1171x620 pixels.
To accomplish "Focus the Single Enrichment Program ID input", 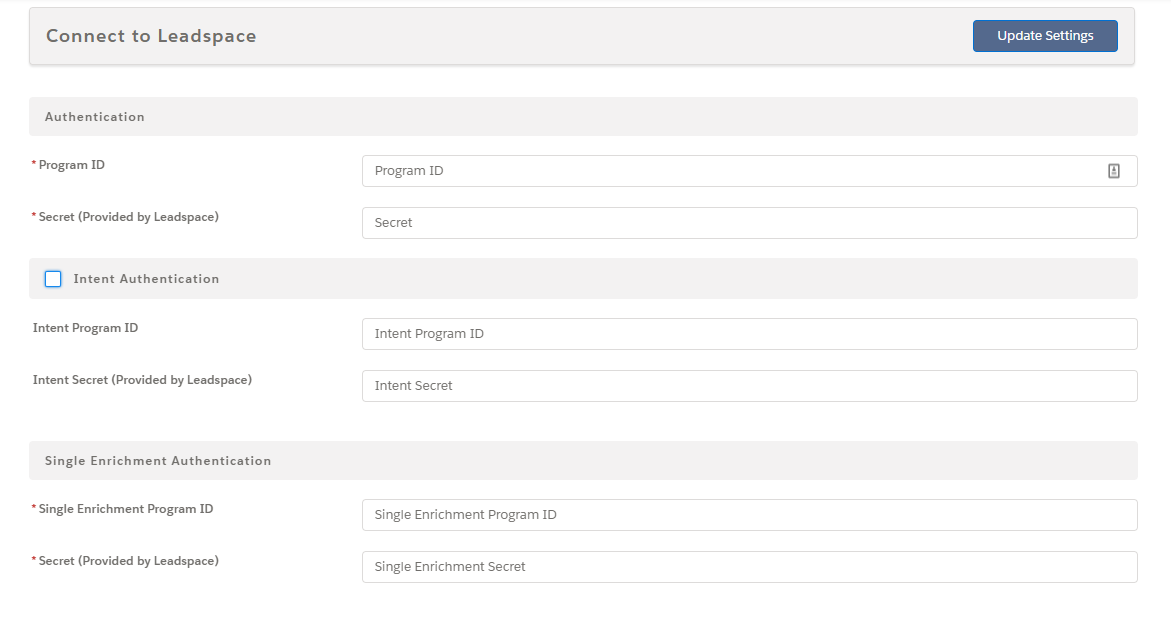I will 749,515.
